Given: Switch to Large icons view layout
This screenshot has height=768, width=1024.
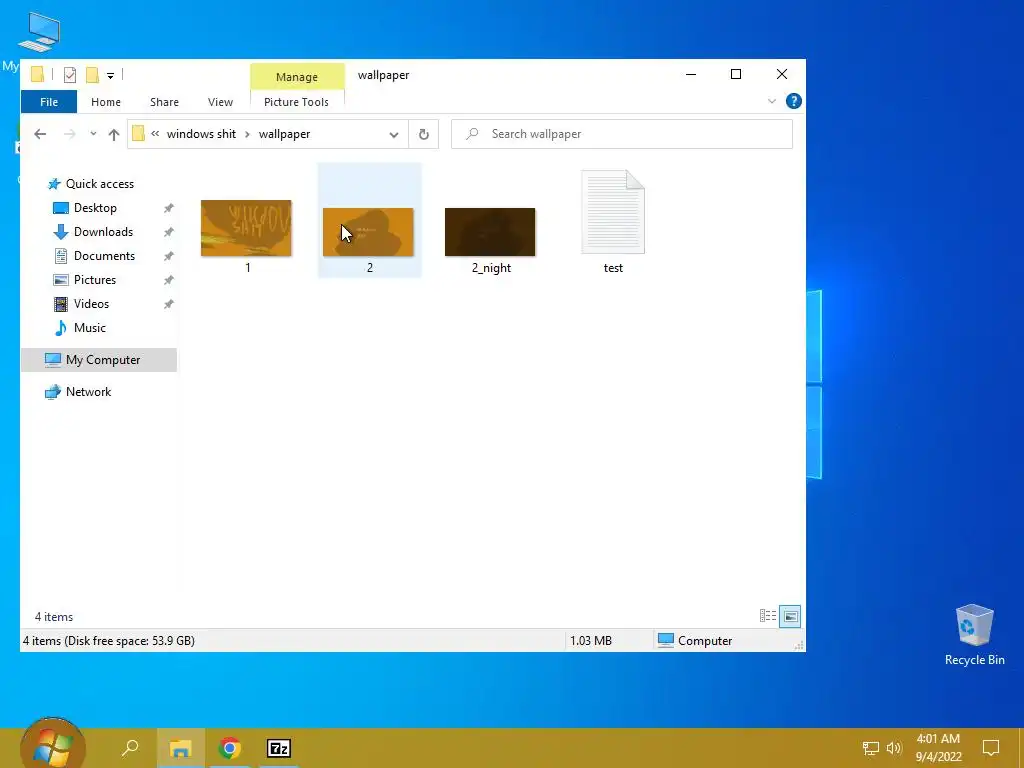Looking at the screenshot, I should (x=790, y=616).
